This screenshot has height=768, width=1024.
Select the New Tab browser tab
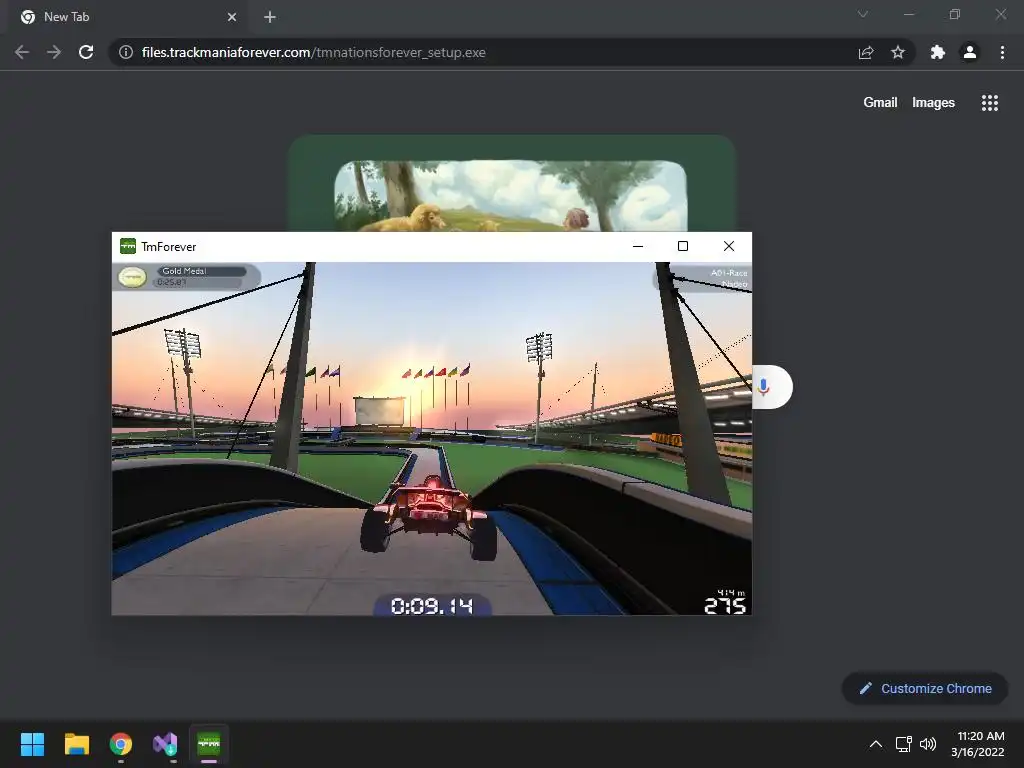(x=127, y=17)
